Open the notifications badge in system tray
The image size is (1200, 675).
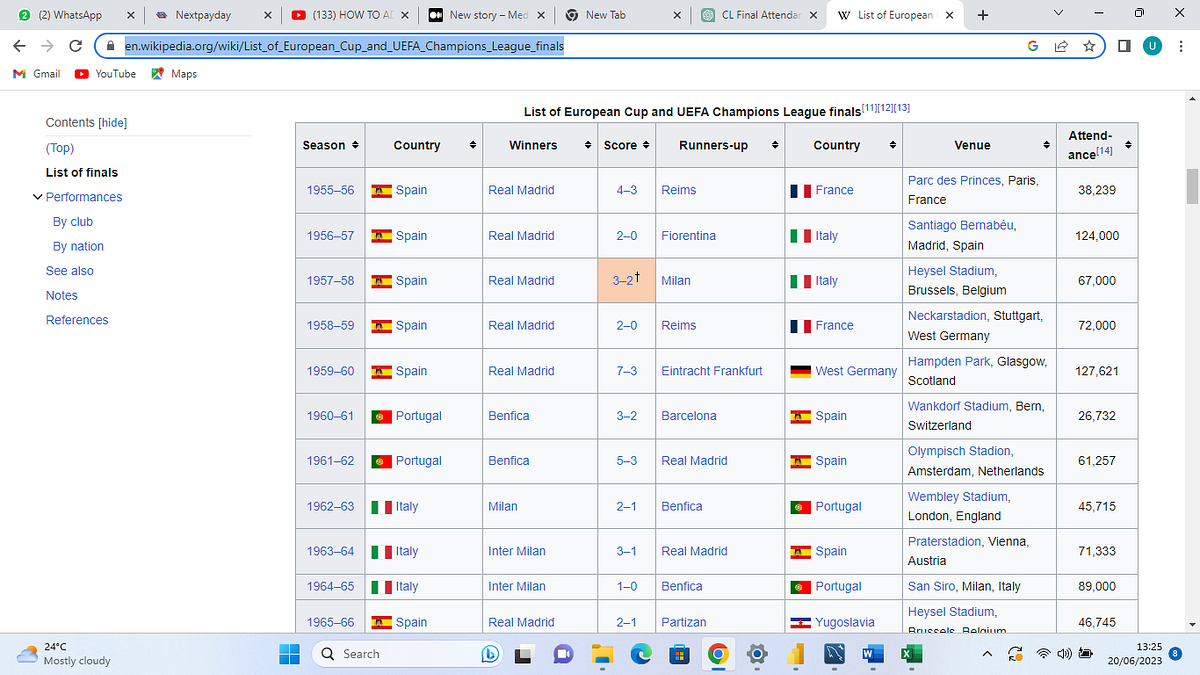[x=1176, y=654]
